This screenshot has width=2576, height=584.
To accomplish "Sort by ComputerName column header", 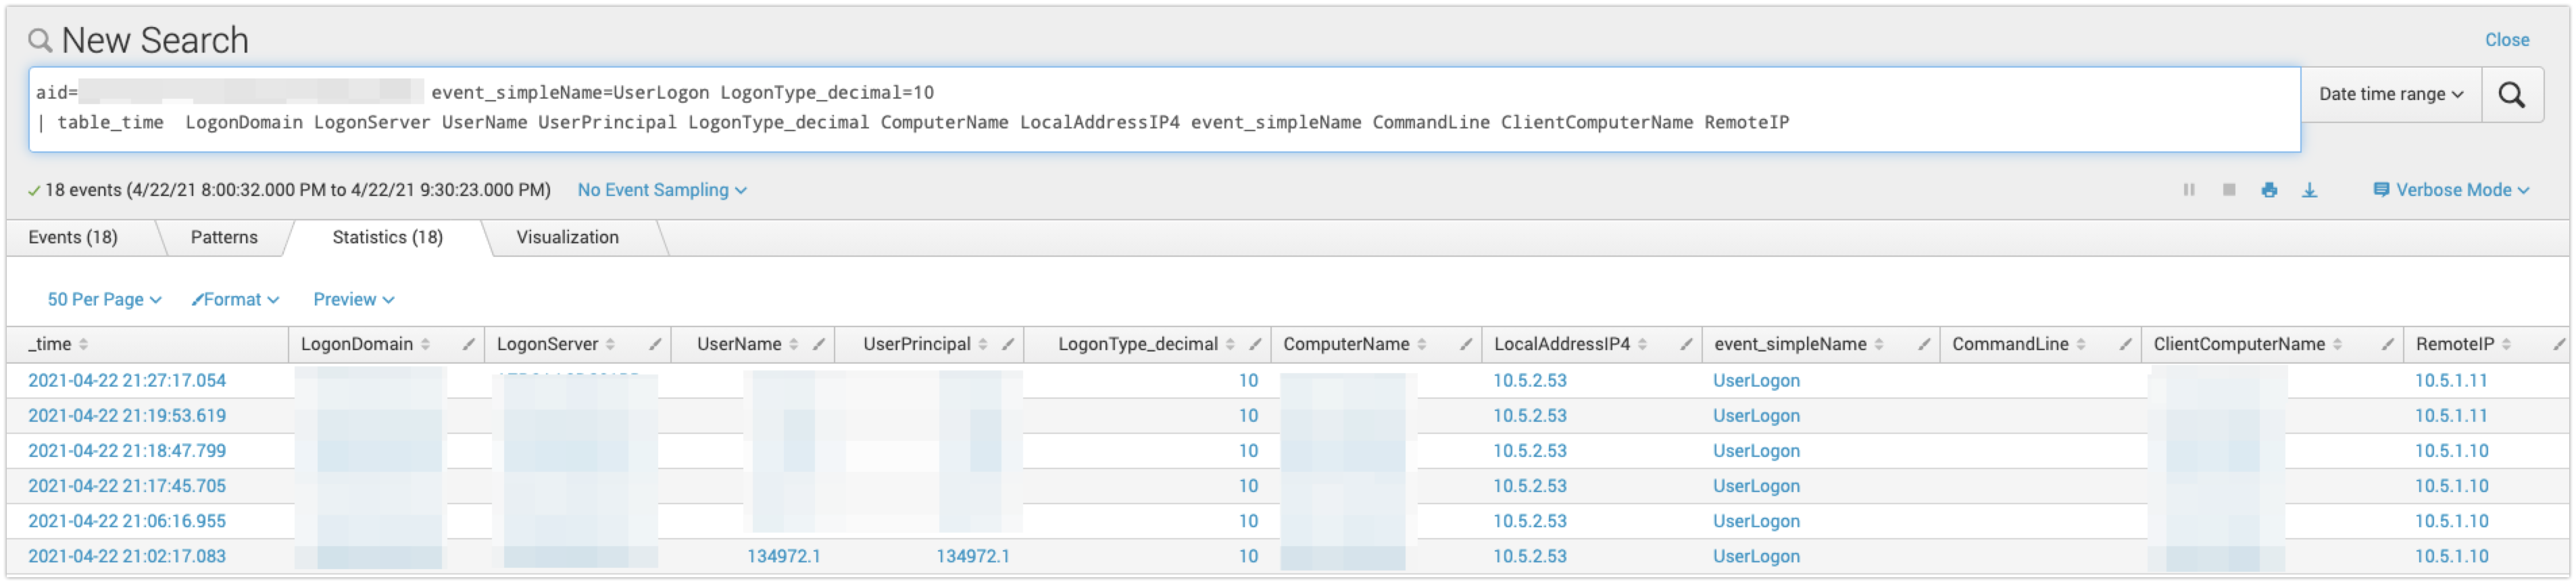I will click(x=1355, y=344).
